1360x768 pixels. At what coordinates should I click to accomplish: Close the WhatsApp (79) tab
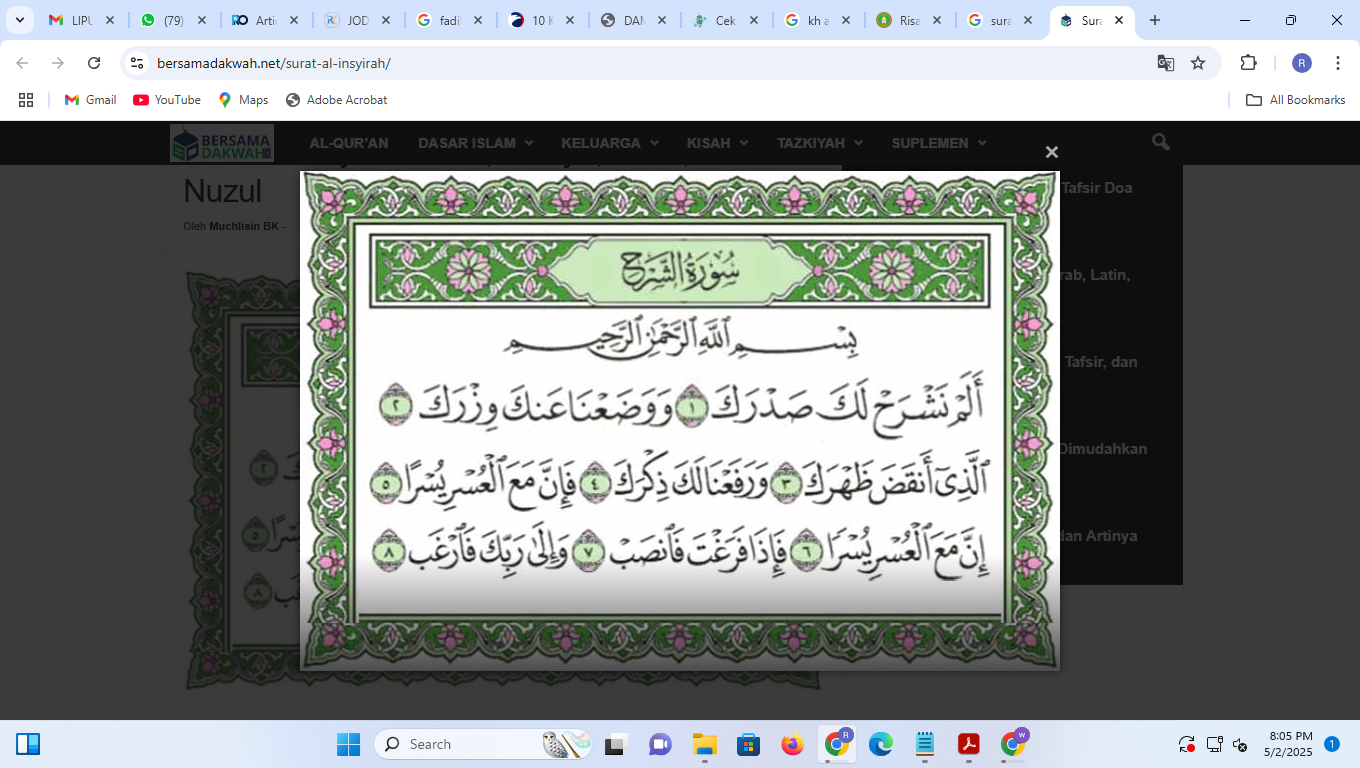(x=202, y=20)
